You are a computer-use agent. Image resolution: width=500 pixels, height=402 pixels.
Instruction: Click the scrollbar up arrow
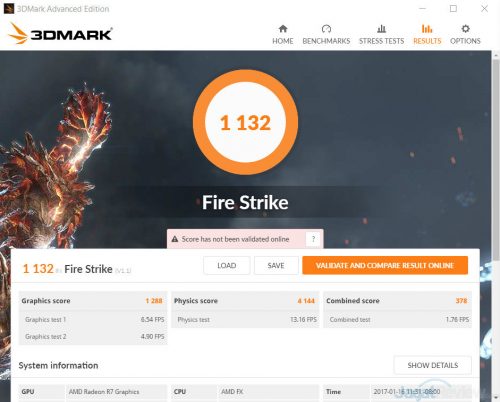click(x=496, y=55)
